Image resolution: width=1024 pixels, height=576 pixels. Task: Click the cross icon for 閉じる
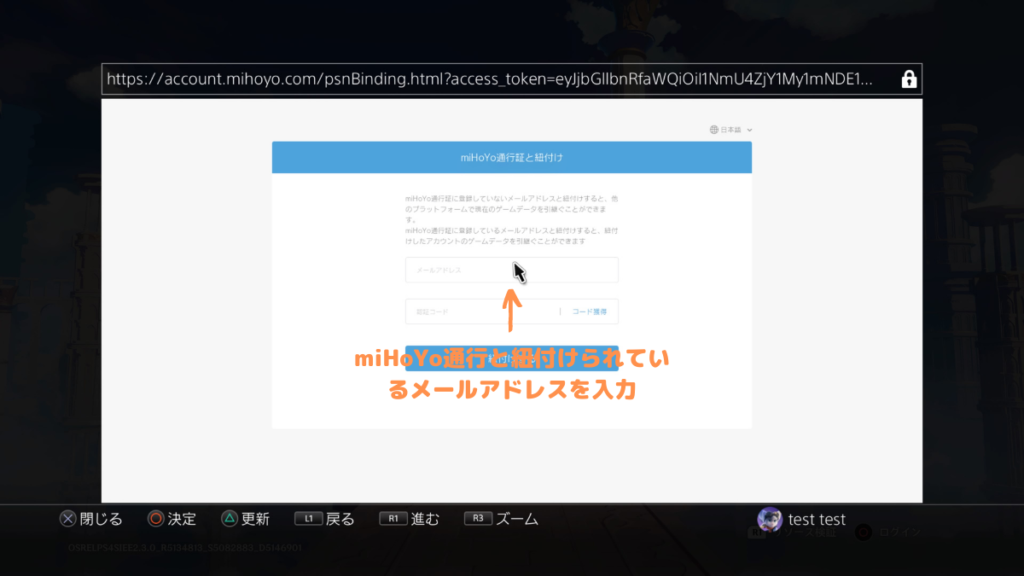tap(68, 519)
